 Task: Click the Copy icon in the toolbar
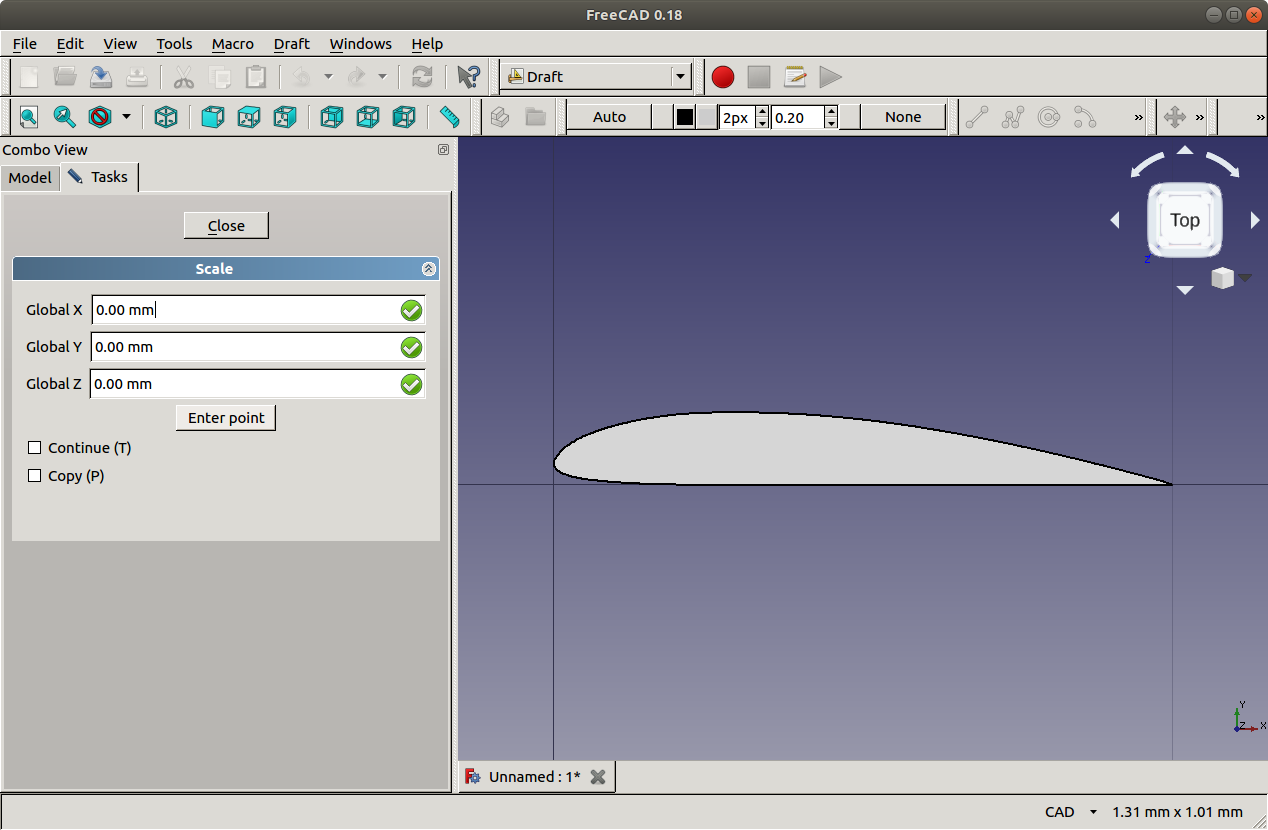click(220, 77)
